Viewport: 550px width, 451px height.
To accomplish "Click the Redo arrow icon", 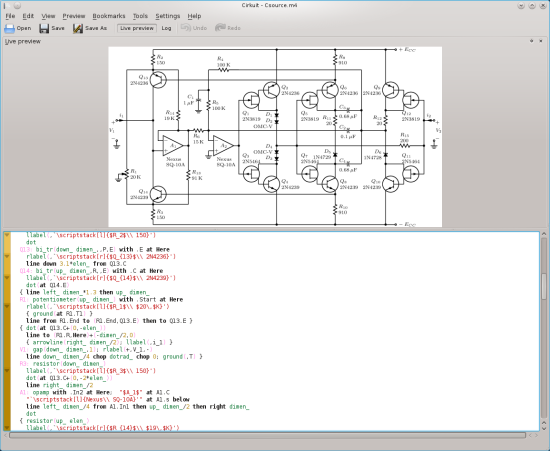I will 220,28.
